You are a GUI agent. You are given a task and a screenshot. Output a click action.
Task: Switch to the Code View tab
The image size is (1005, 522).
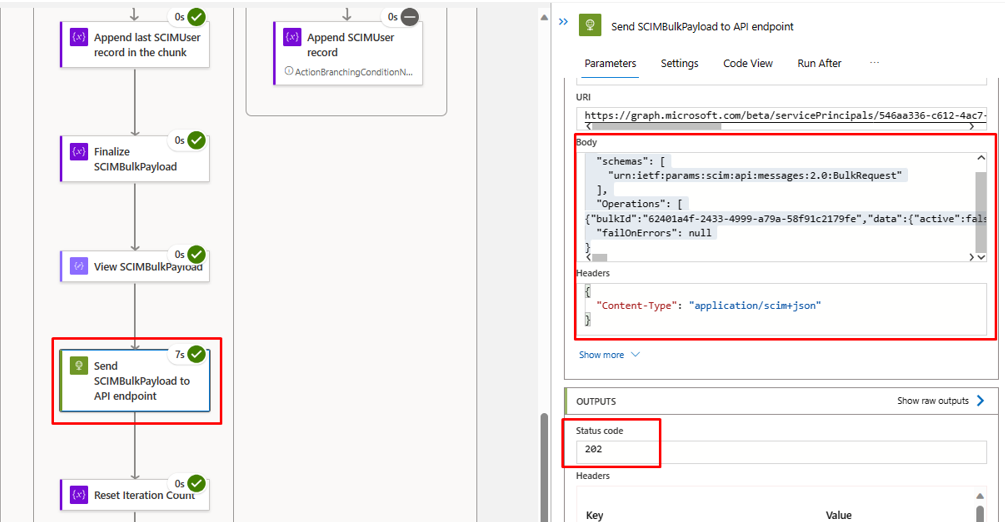coord(748,63)
